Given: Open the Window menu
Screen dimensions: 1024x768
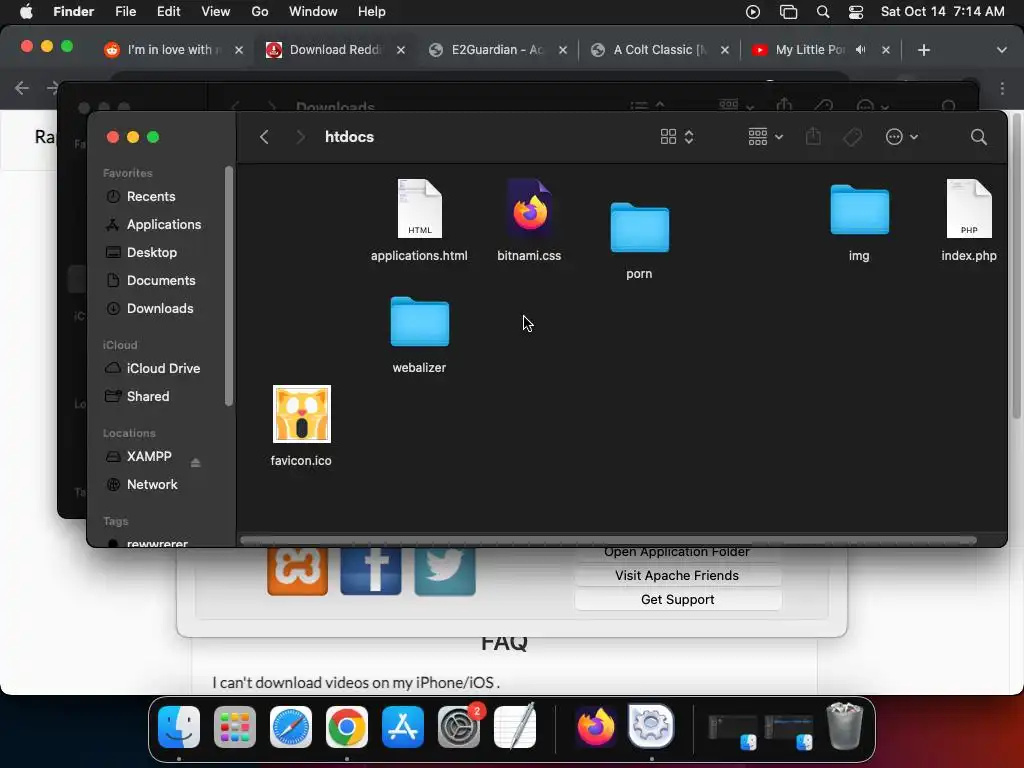Looking at the screenshot, I should coord(313,12).
